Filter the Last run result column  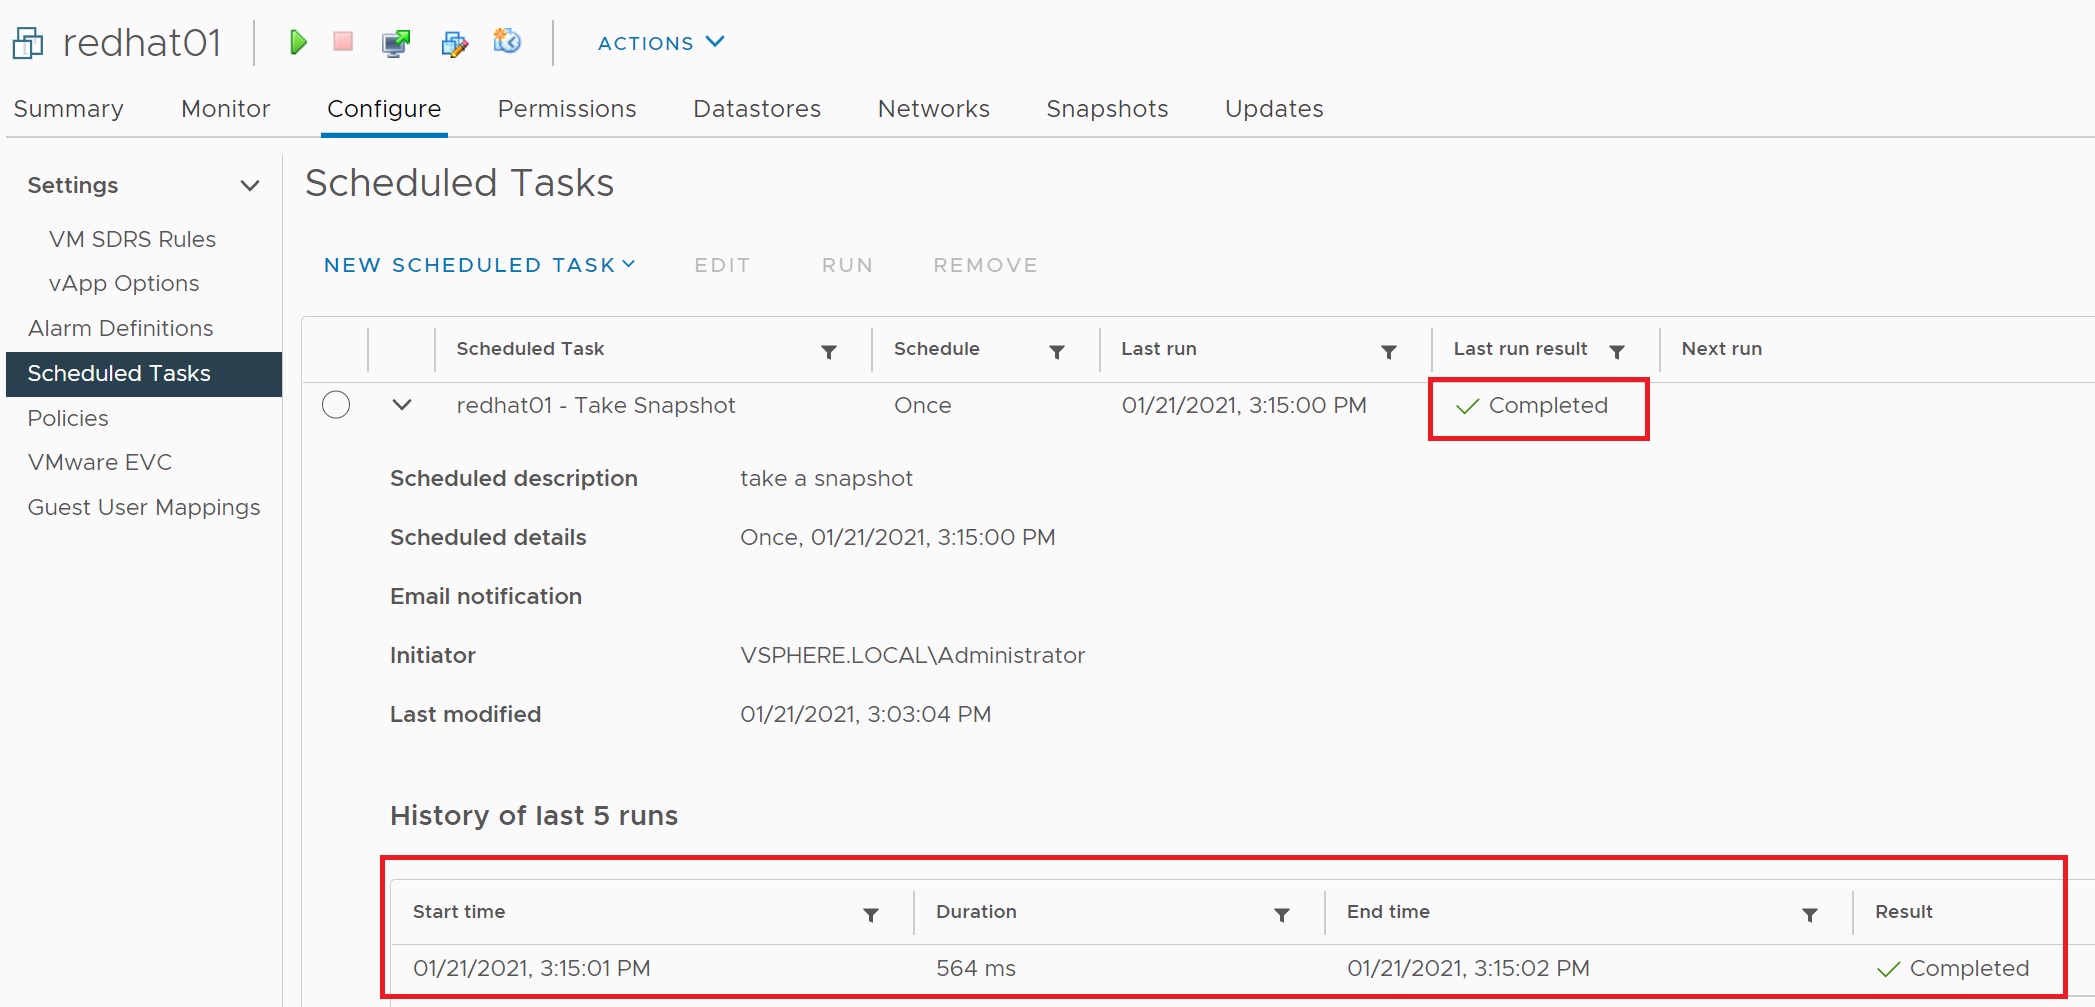tap(1616, 351)
